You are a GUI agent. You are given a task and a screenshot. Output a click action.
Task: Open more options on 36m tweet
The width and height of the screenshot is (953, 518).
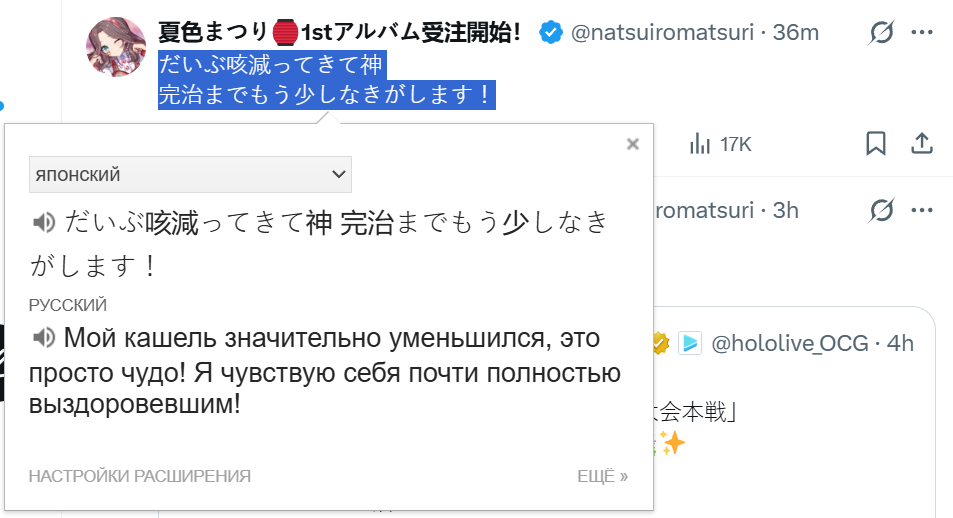922,32
